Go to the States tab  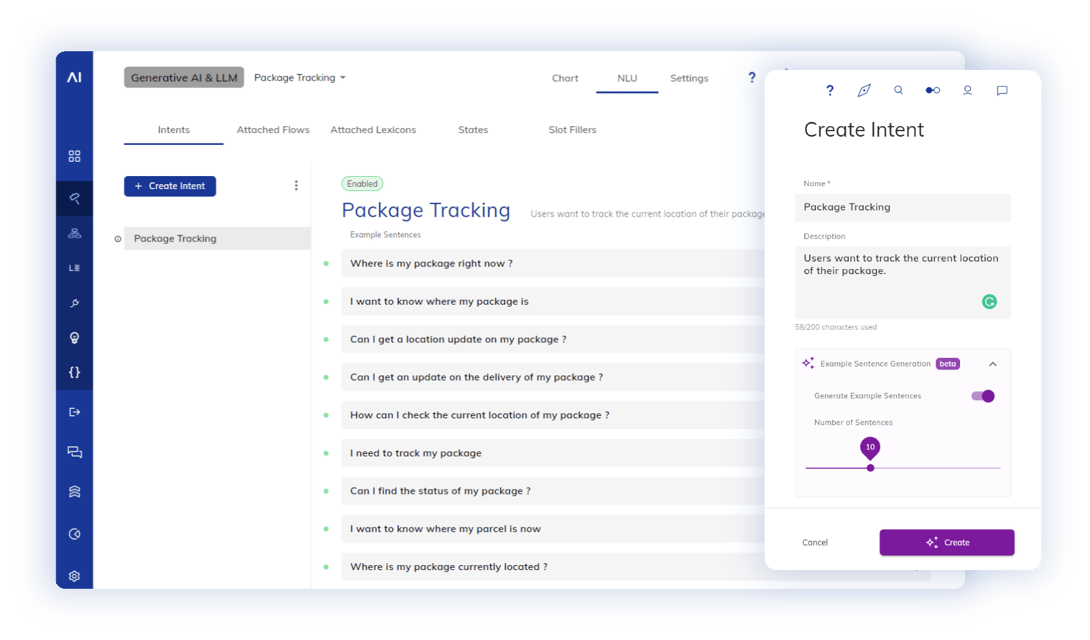tap(473, 130)
